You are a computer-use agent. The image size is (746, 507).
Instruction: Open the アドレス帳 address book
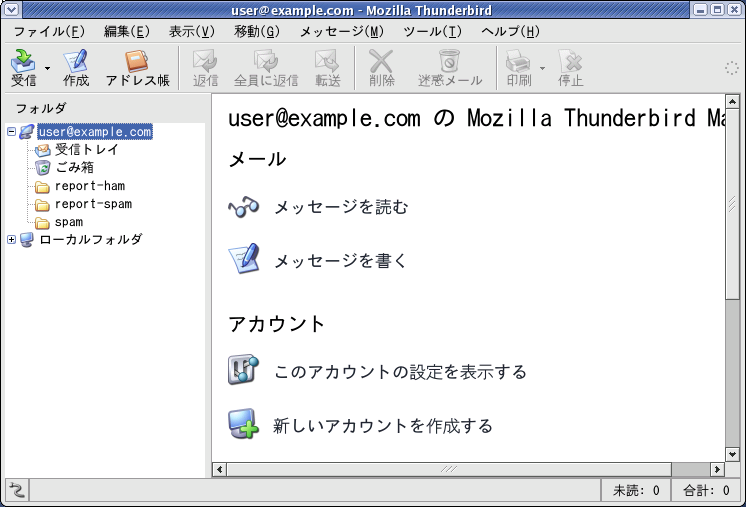(x=137, y=68)
